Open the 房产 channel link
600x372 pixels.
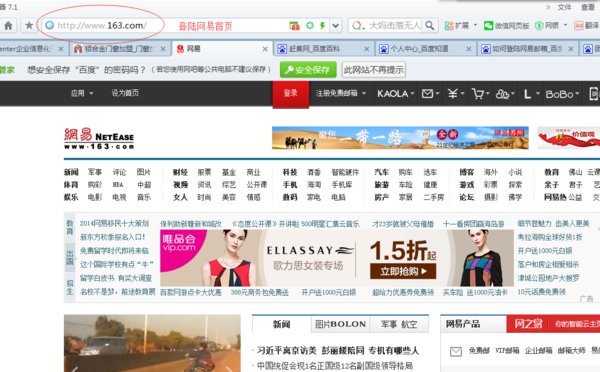click(x=382, y=197)
